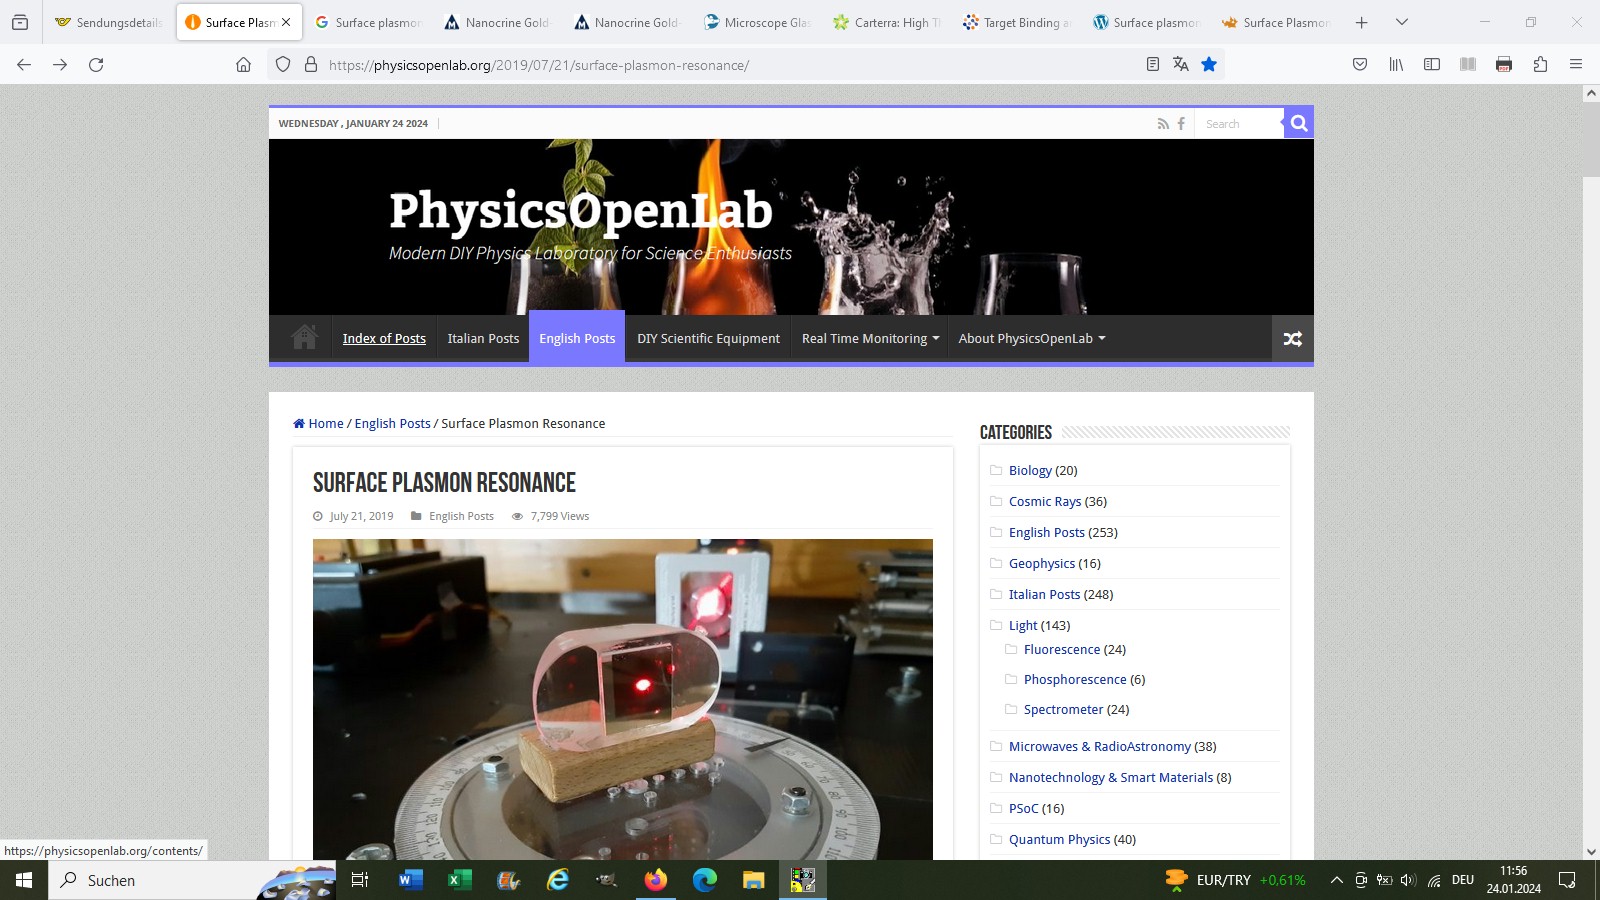Image resolution: width=1600 pixels, height=900 pixels.
Task: Toggle the Firefox sidebar
Action: [x=1432, y=64]
